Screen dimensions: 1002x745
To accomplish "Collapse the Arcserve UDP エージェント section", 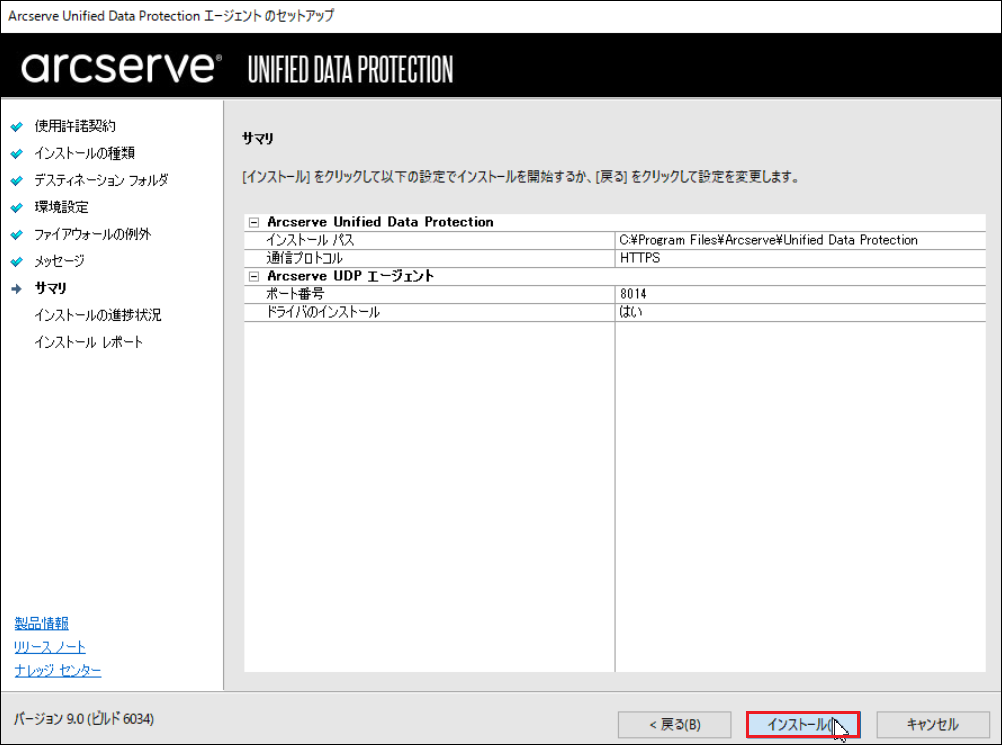I will tap(253, 276).
